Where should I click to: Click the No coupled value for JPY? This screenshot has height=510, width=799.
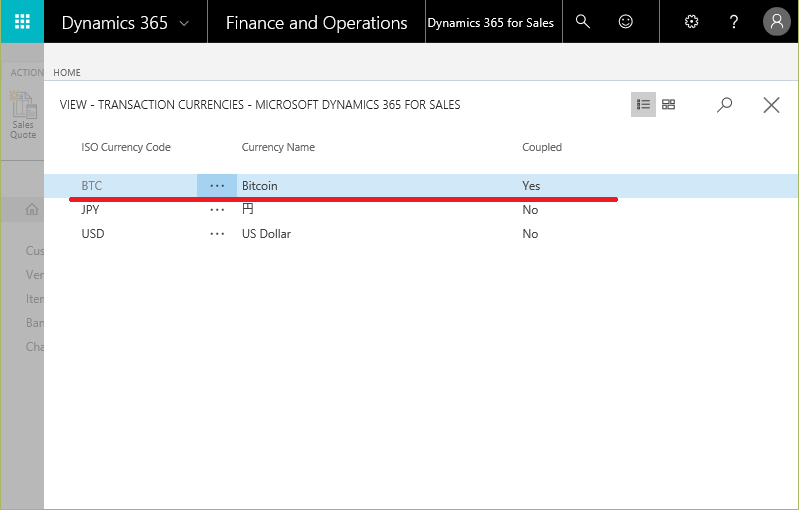click(530, 209)
